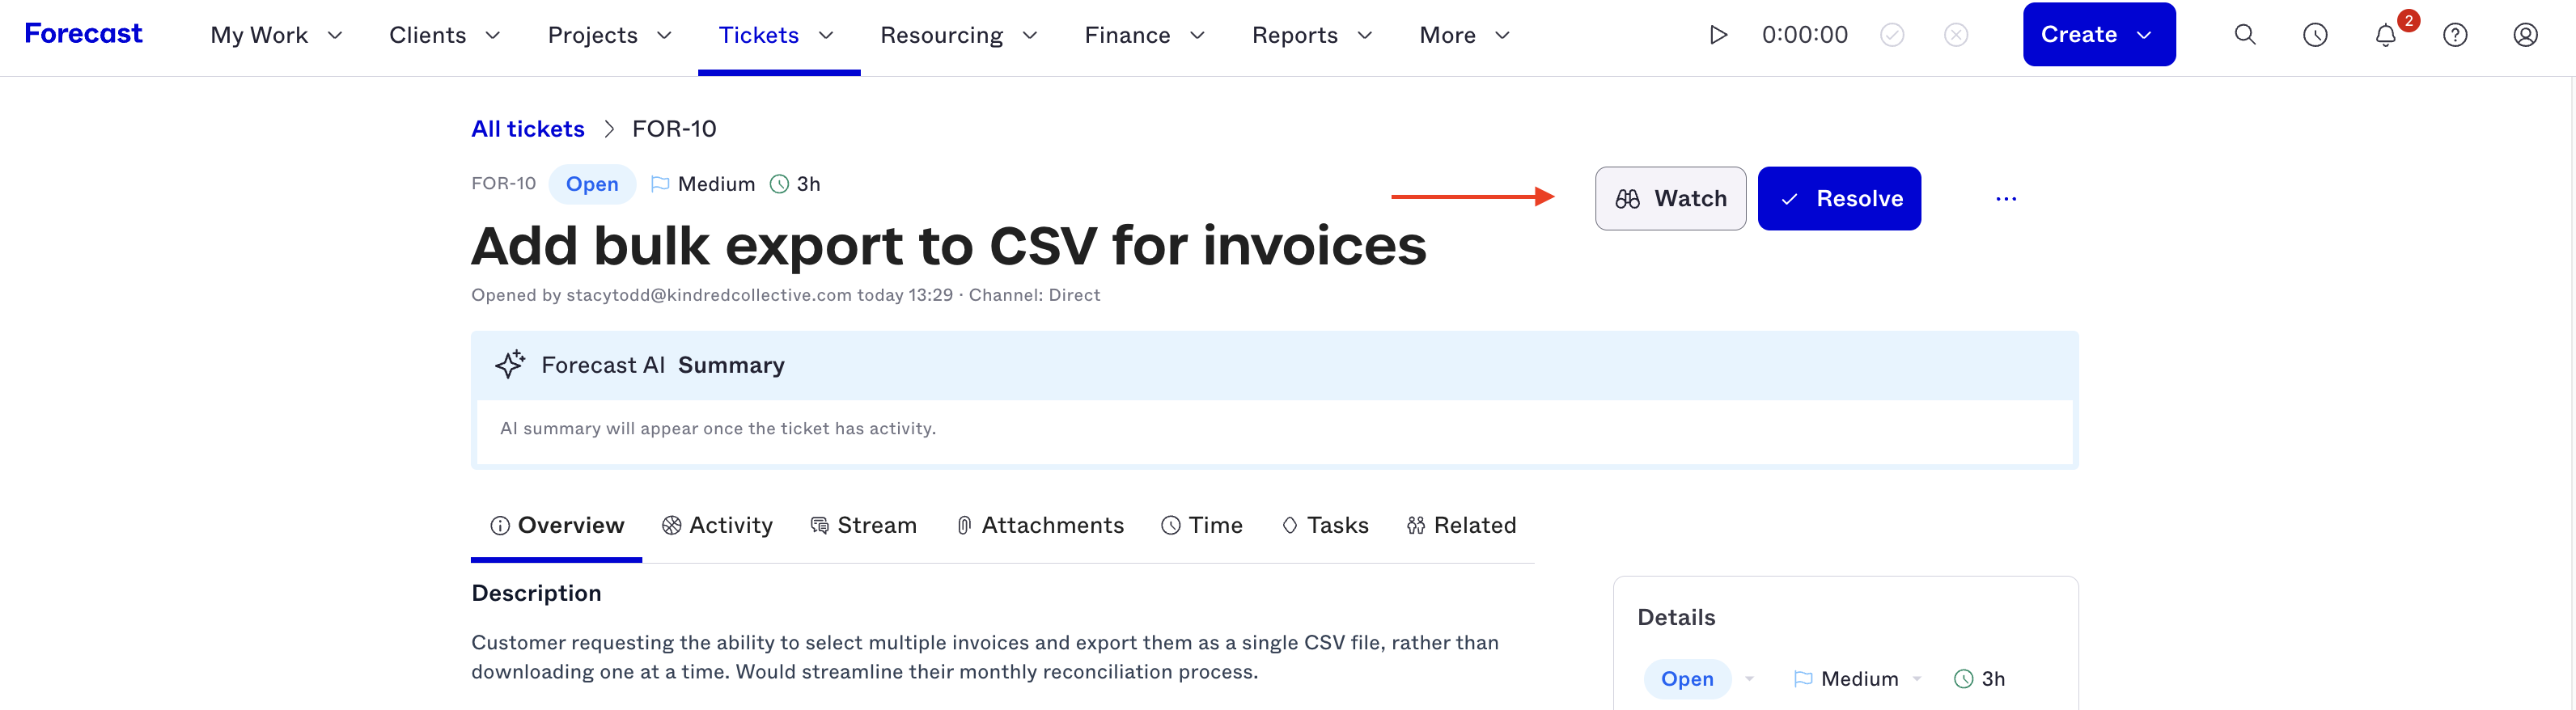Click the timer checkmark confirm icon

[1892, 35]
